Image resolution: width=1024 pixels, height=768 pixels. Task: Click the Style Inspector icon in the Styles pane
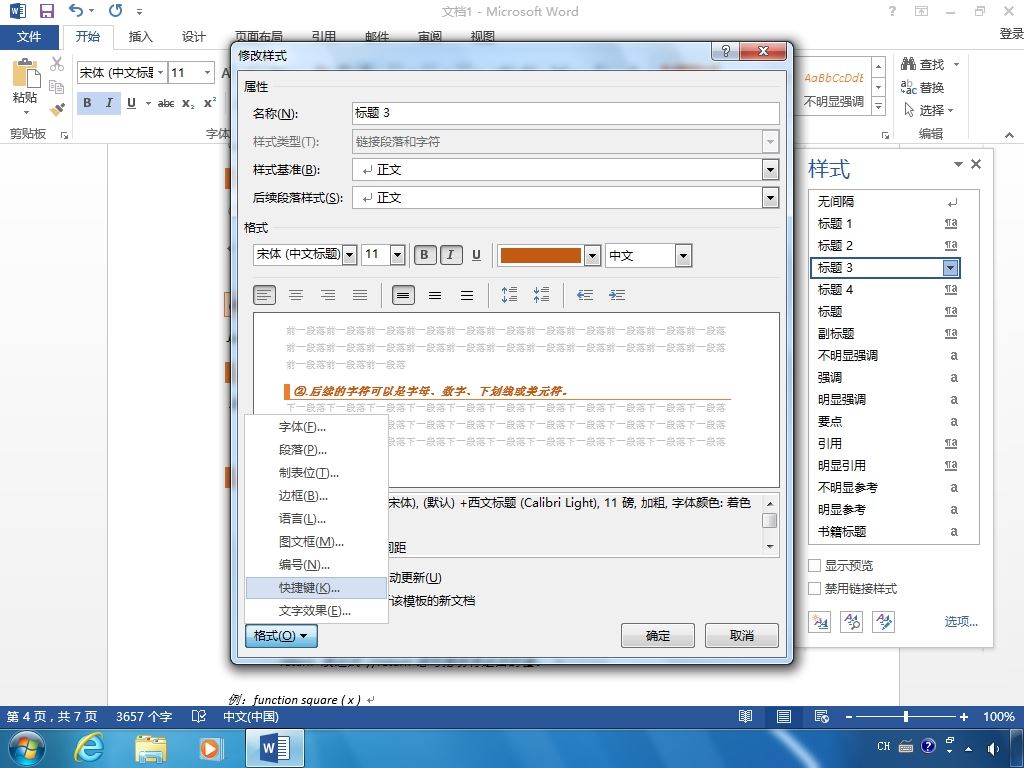coord(852,622)
